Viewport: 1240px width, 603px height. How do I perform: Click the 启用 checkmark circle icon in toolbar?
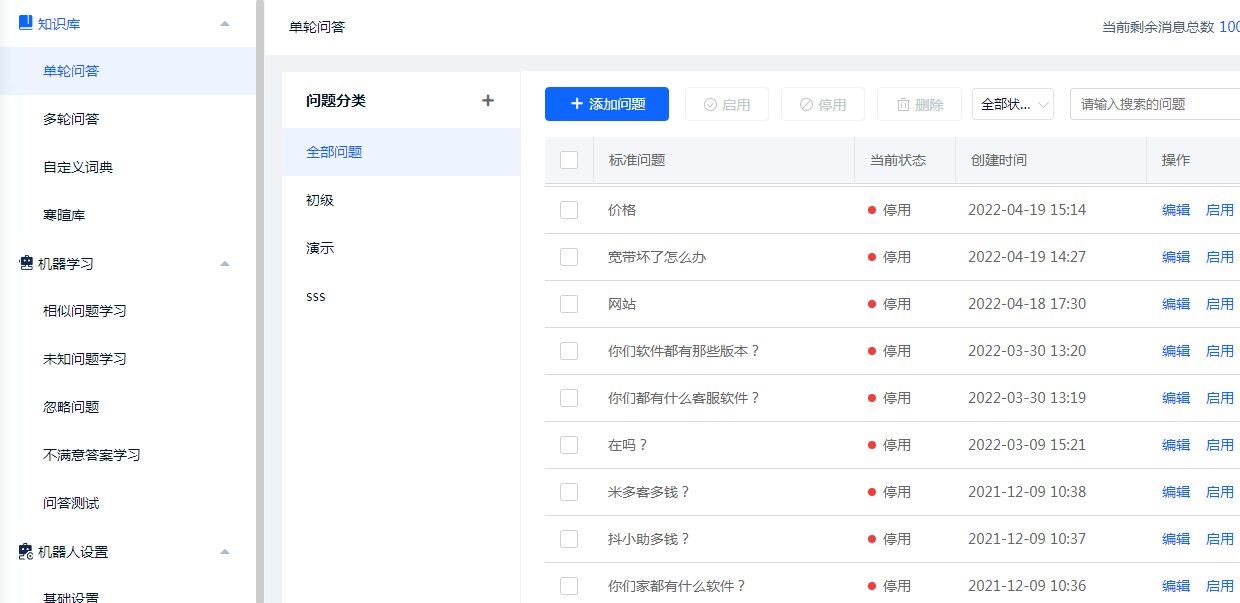tap(711, 104)
